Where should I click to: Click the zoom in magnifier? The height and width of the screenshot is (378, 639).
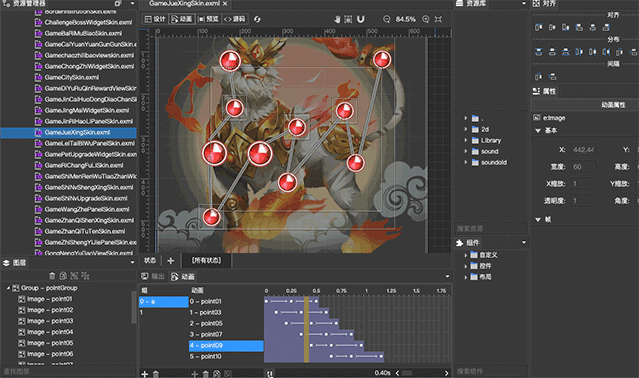(x=425, y=19)
